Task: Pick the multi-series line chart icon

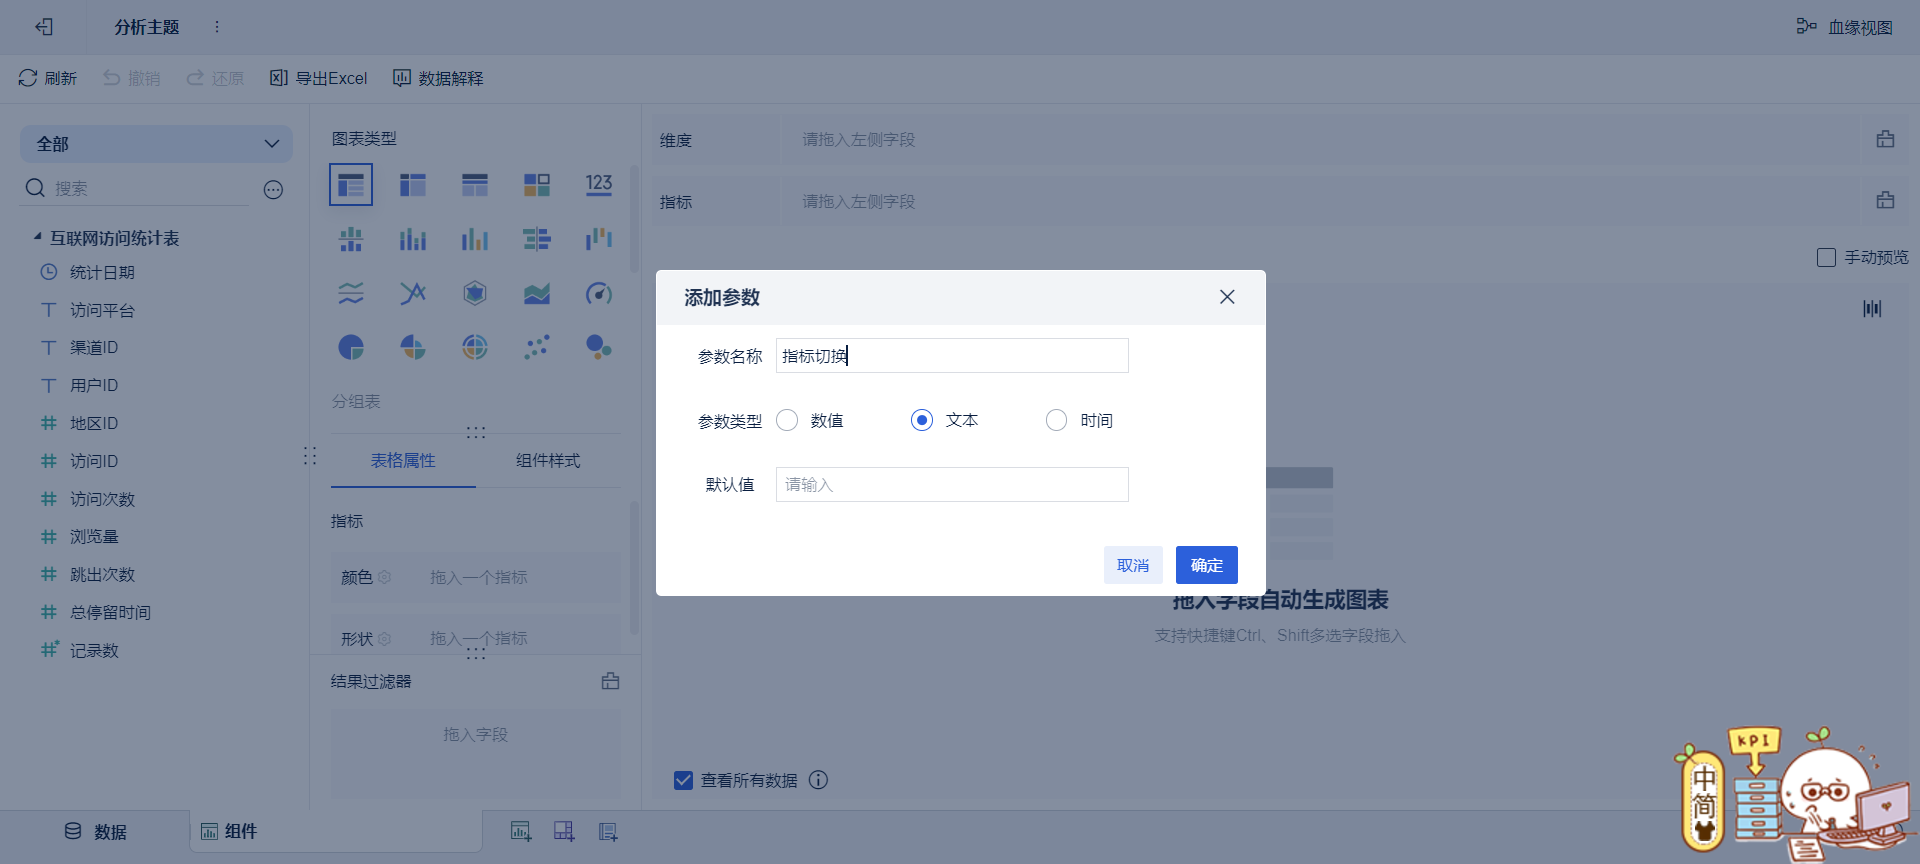Action: click(x=413, y=293)
